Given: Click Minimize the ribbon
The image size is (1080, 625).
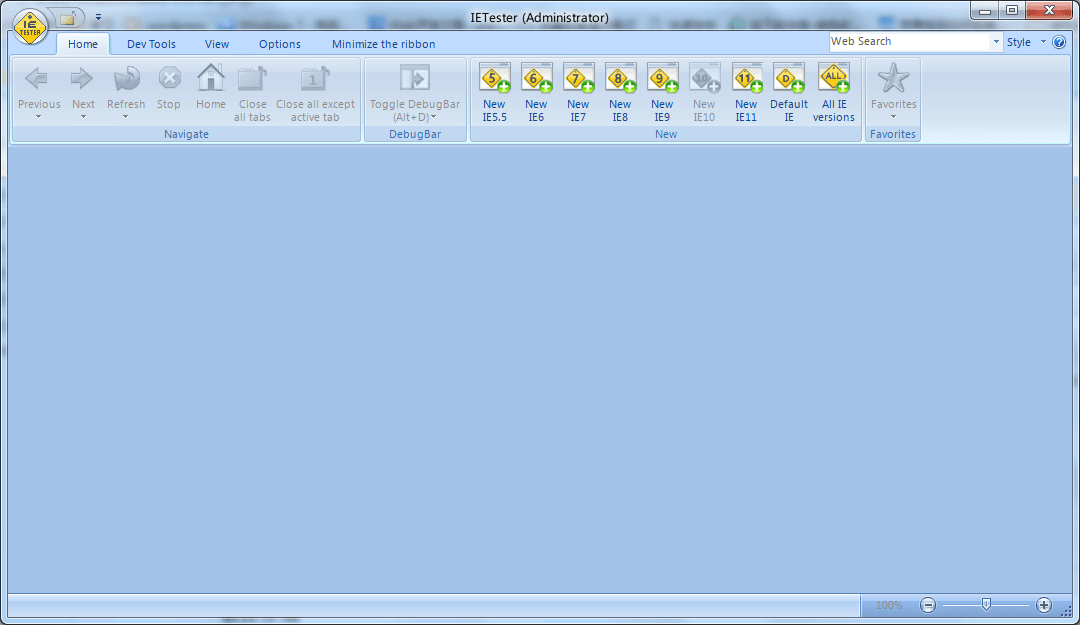Looking at the screenshot, I should [382, 44].
